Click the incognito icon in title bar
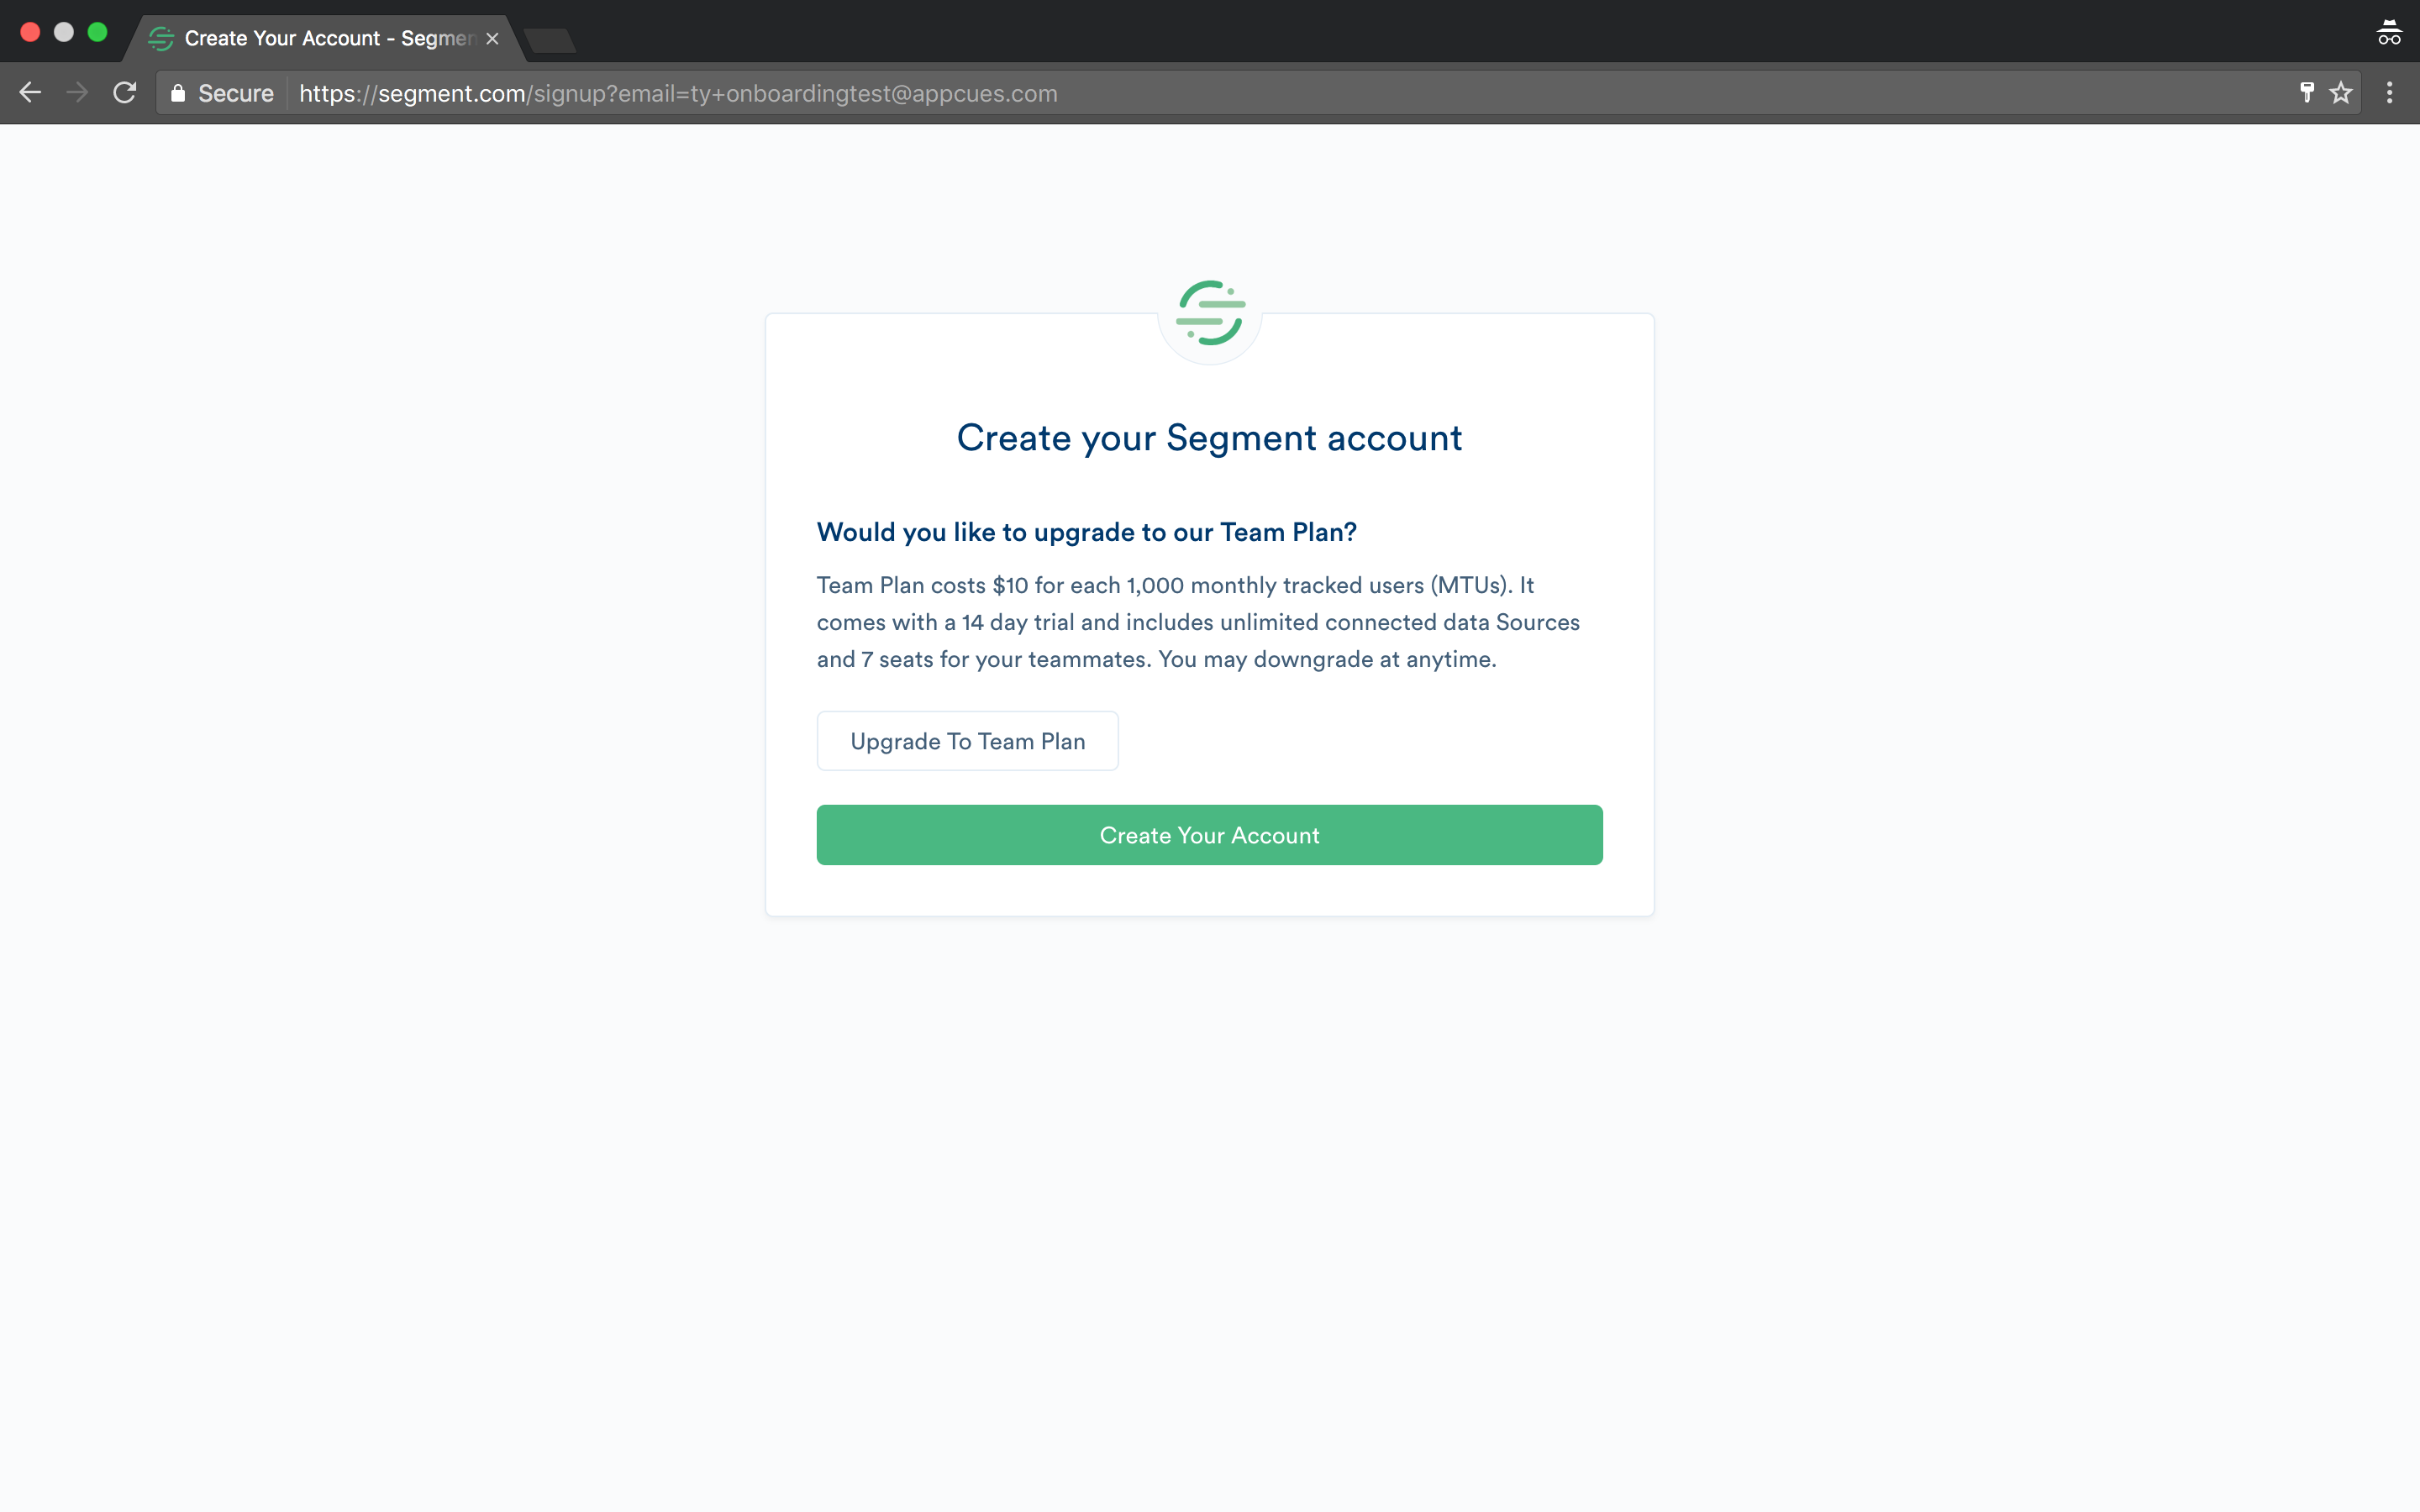The image size is (2420, 1512). pyautogui.click(x=2389, y=33)
